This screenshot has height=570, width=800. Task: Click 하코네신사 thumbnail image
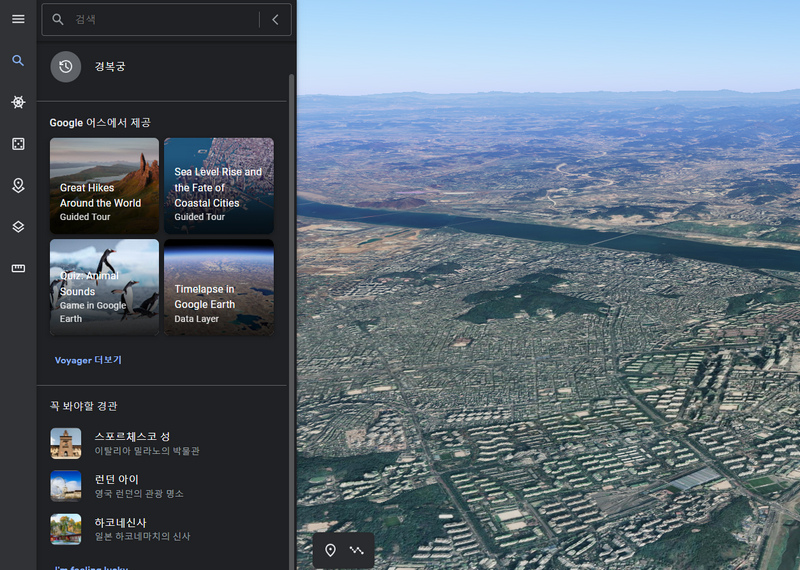pyautogui.click(x=66, y=529)
